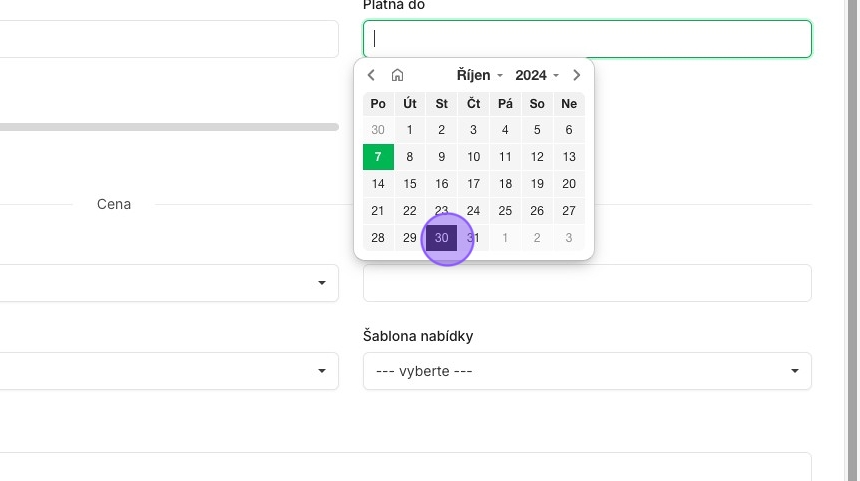This screenshot has width=860, height=481.
Task: Pick November 2 from next month days
Action: point(537,238)
